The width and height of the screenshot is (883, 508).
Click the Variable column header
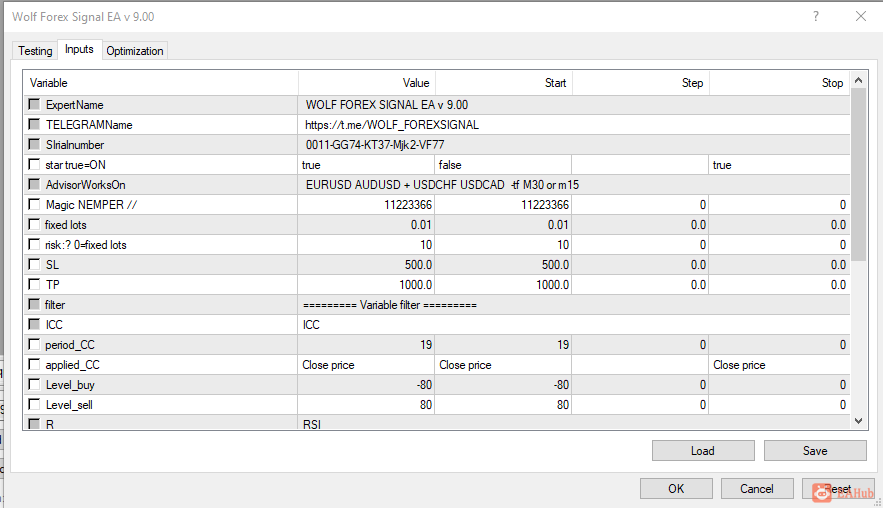(x=160, y=83)
